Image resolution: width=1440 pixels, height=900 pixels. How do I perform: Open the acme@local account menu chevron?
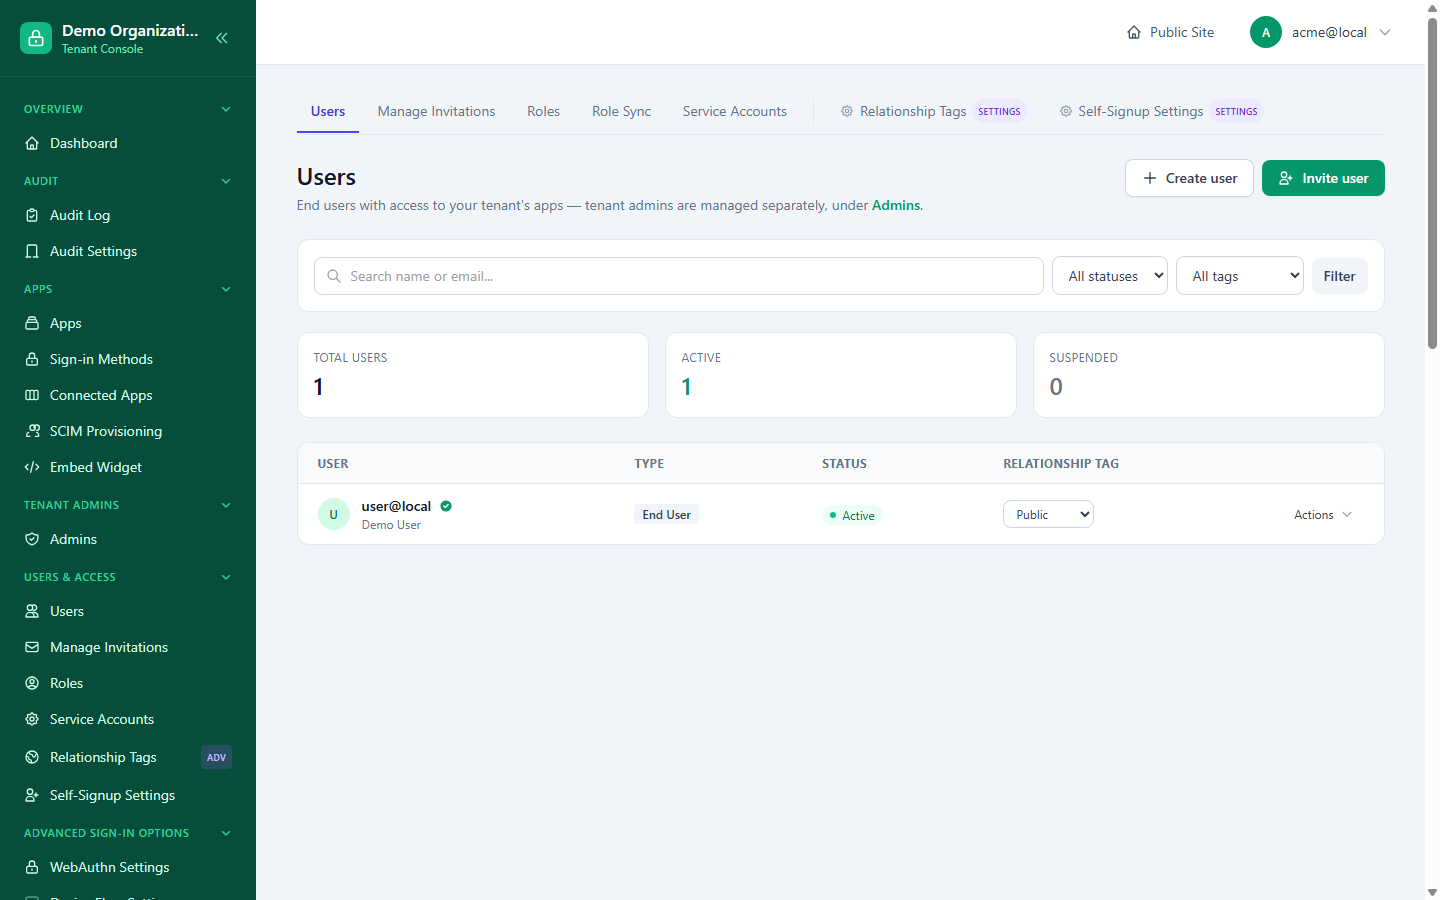pyautogui.click(x=1385, y=32)
